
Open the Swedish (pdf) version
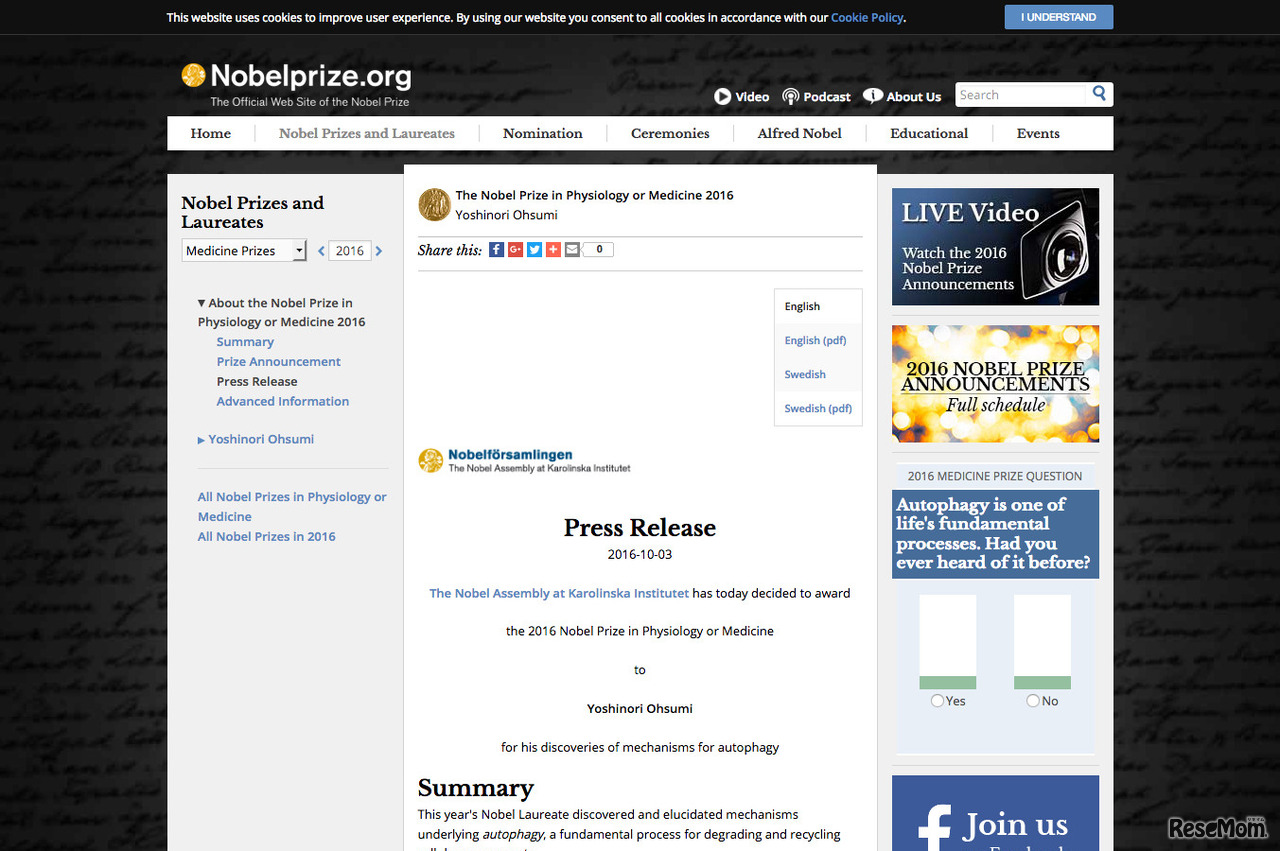tap(818, 408)
